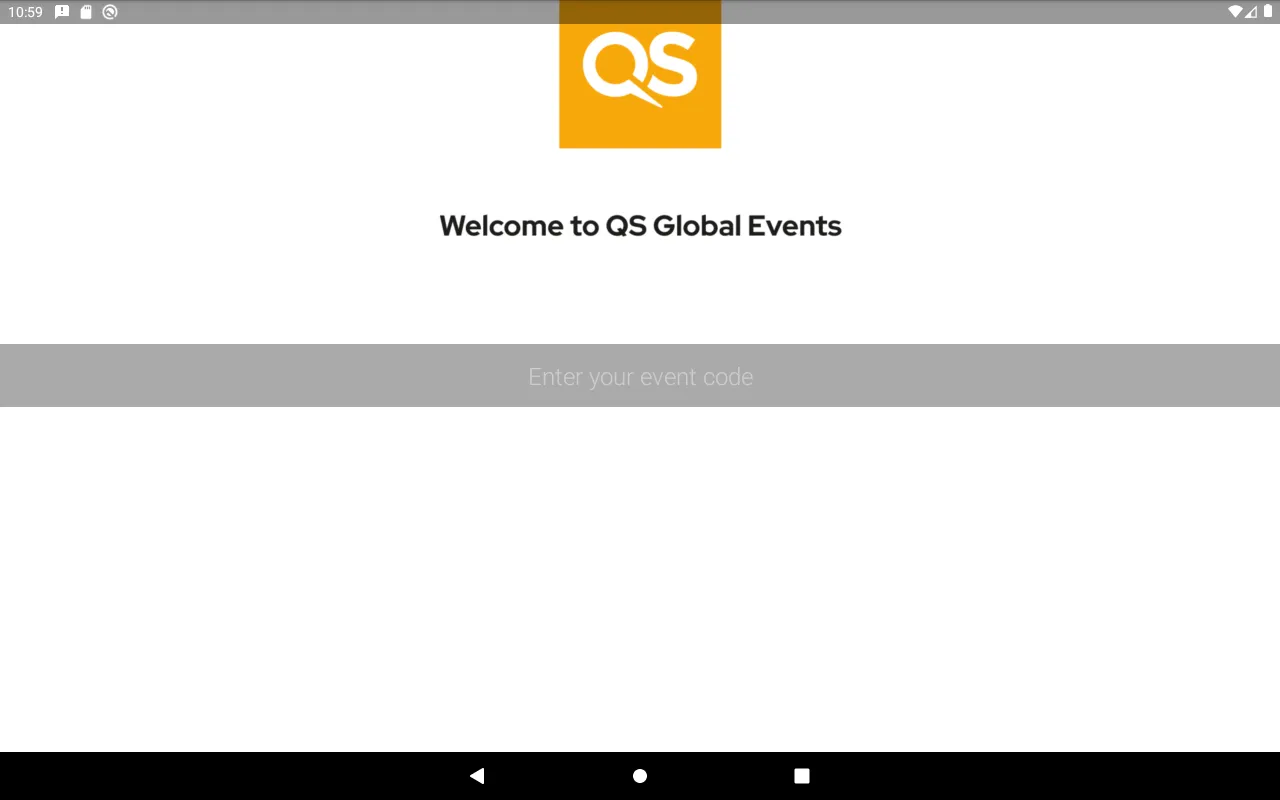The image size is (1280, 800).
Task: Click the QS orange logo
Action: (x=640, y=74)
